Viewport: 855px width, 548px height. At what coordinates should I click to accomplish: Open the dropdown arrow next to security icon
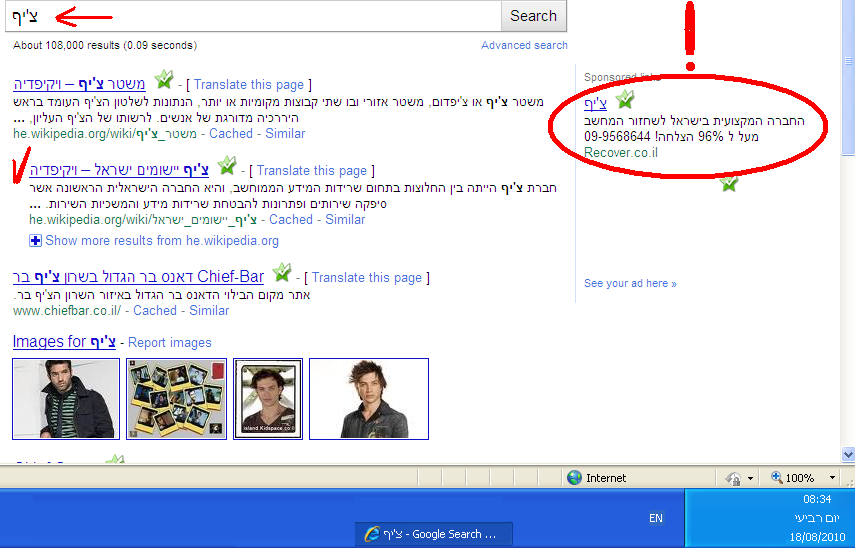coord(751,478)
